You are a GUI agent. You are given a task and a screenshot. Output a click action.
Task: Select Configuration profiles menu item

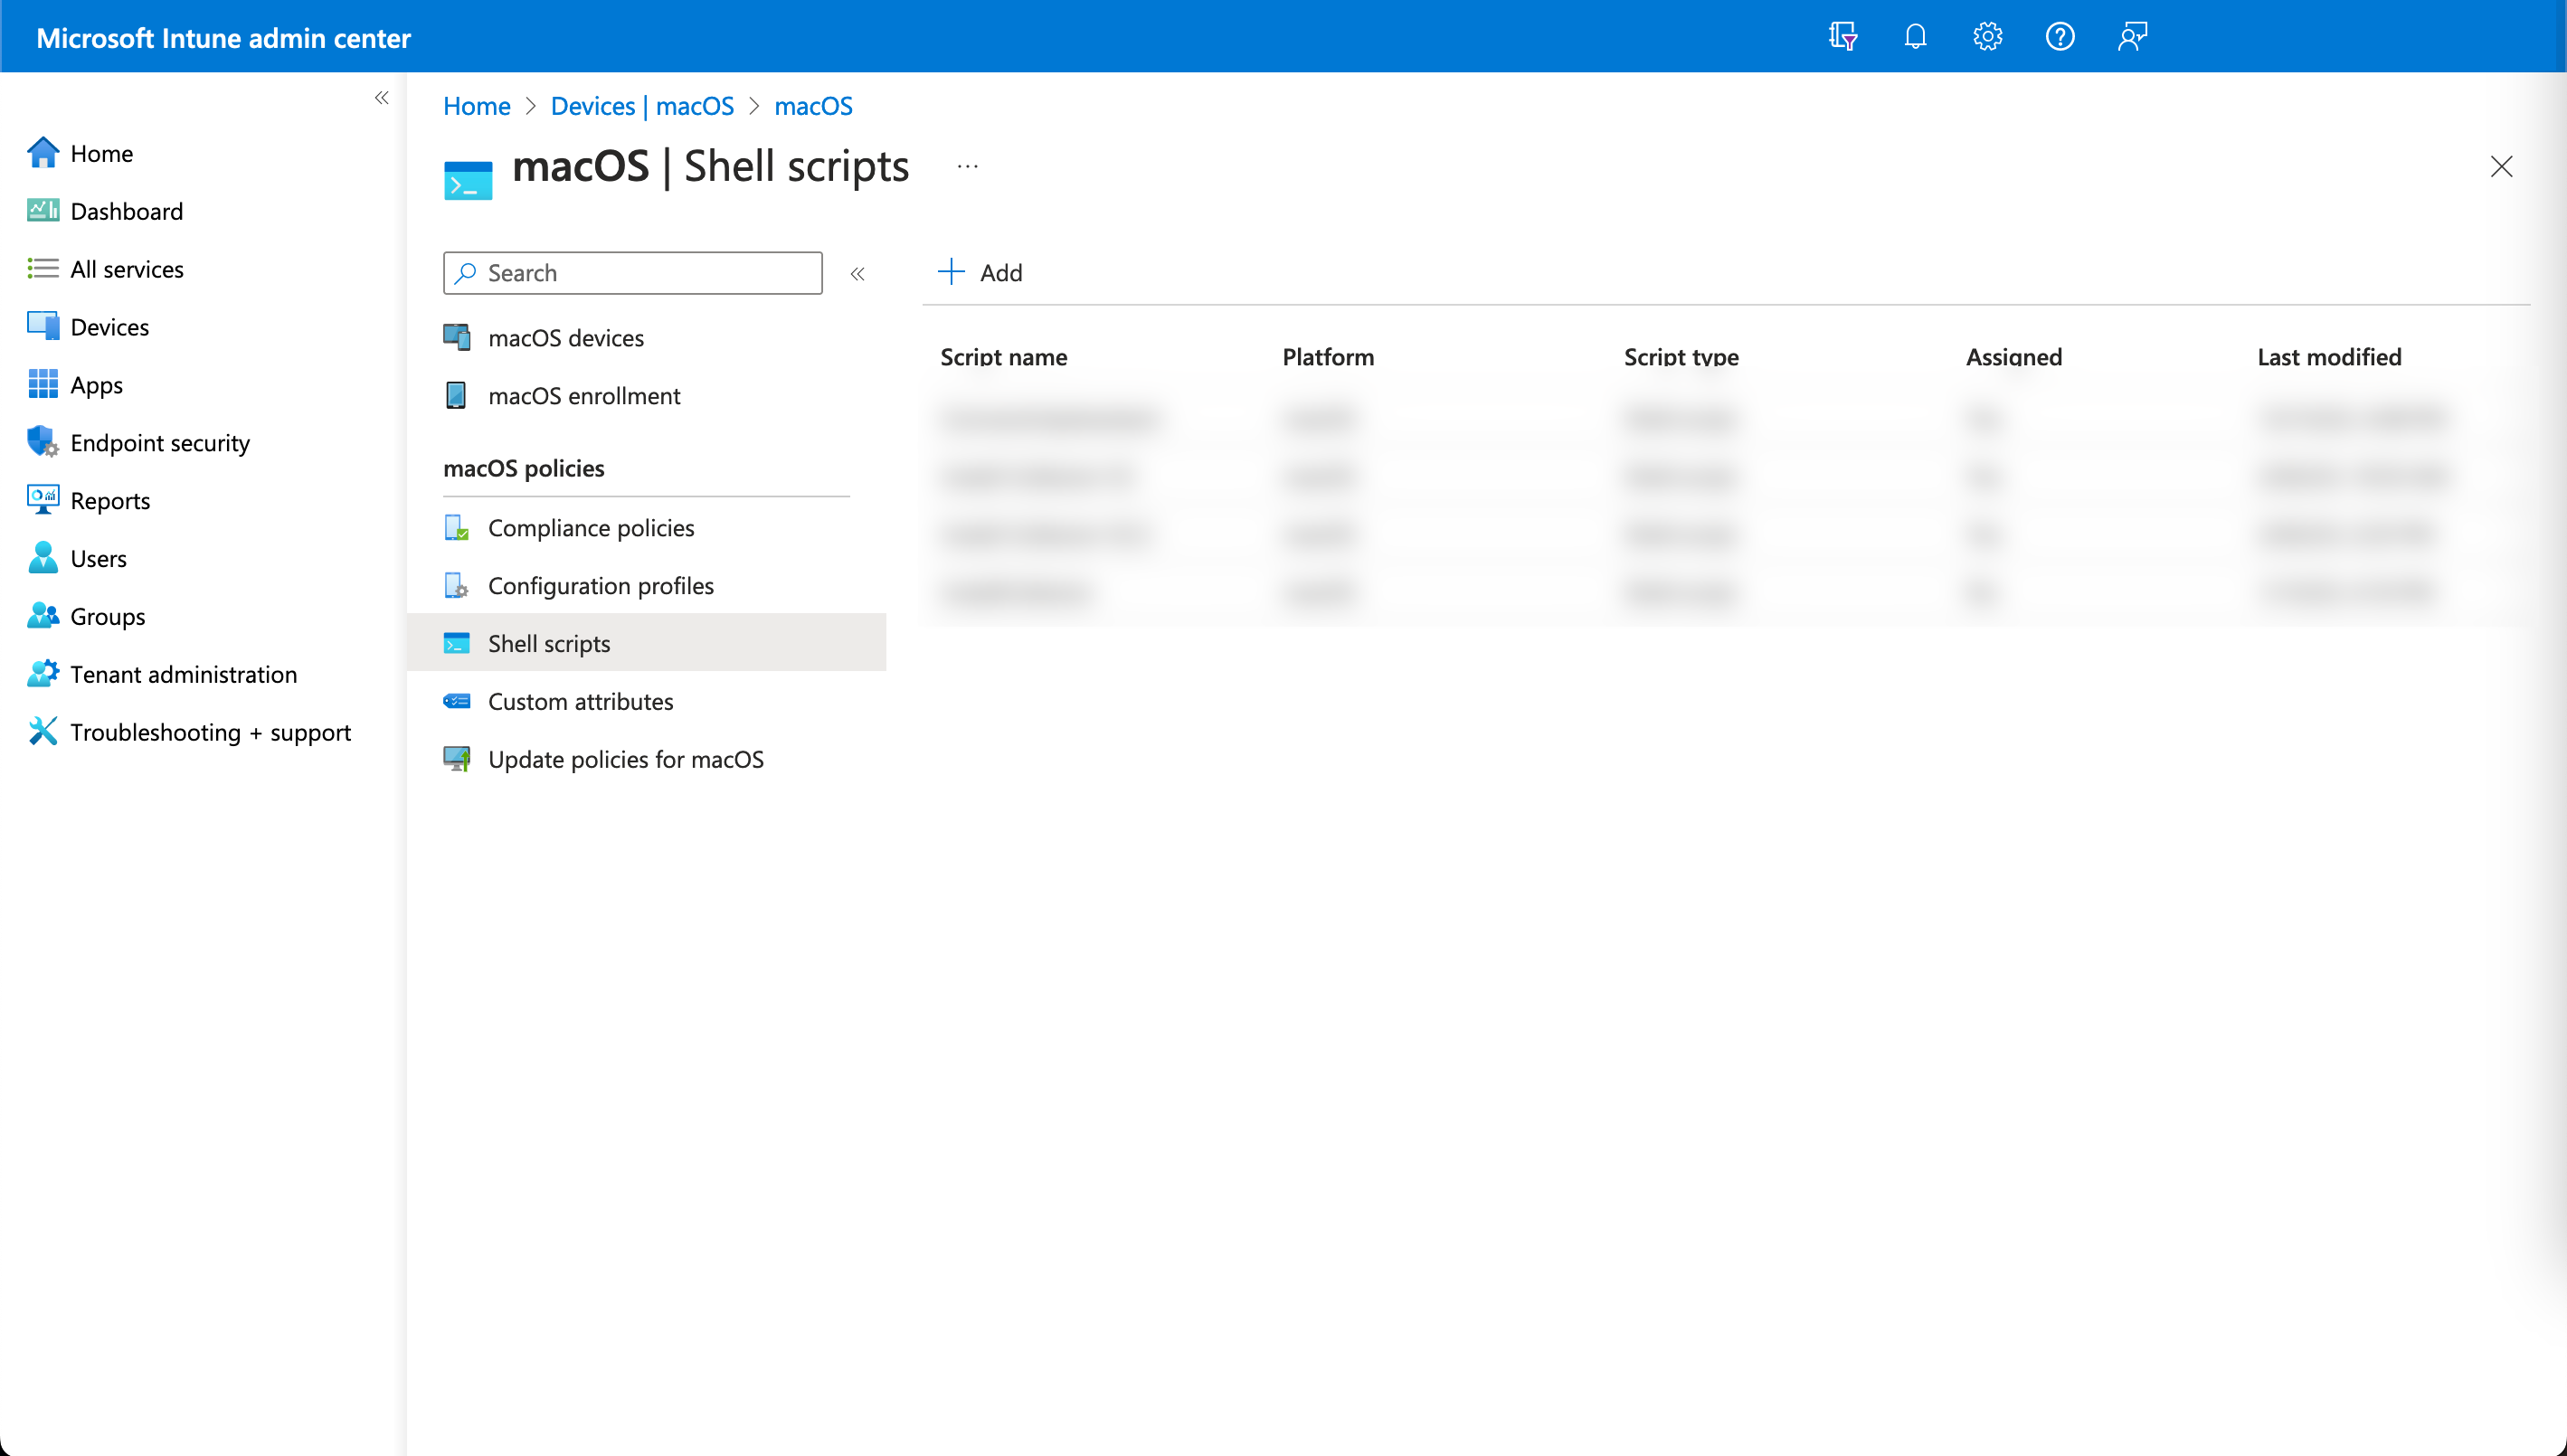(600, 586)
